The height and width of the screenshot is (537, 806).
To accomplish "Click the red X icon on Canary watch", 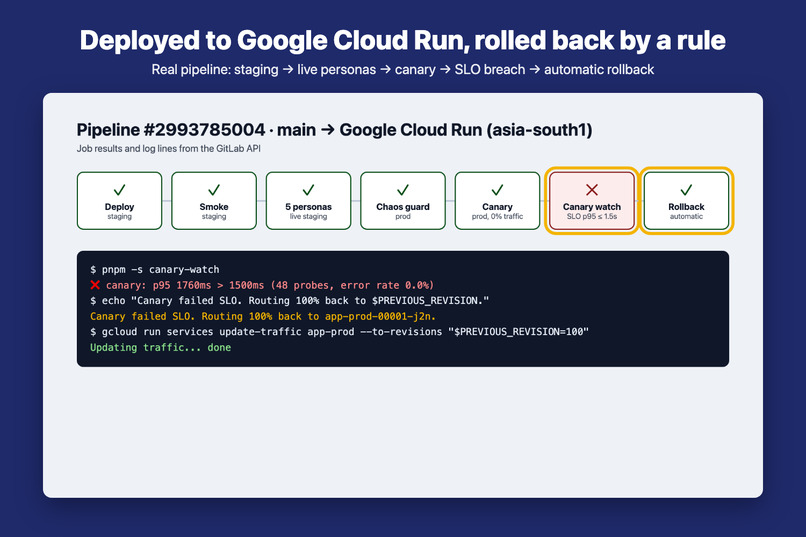I will click(x=592, y=190).
